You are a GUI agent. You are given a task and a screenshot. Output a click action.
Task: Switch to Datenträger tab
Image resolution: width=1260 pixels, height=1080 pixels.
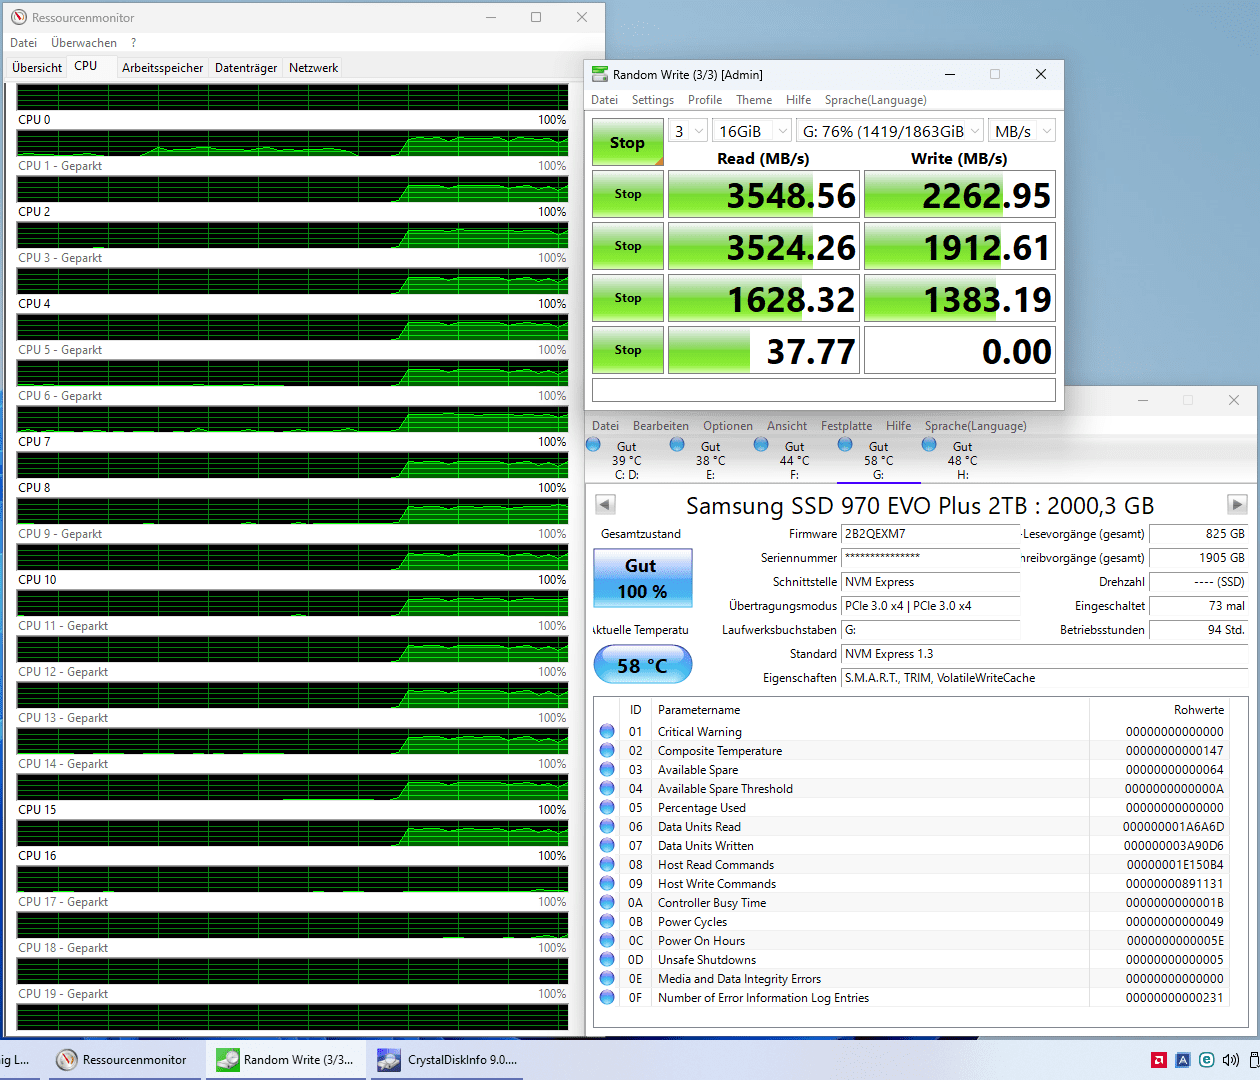click(246, 68)
